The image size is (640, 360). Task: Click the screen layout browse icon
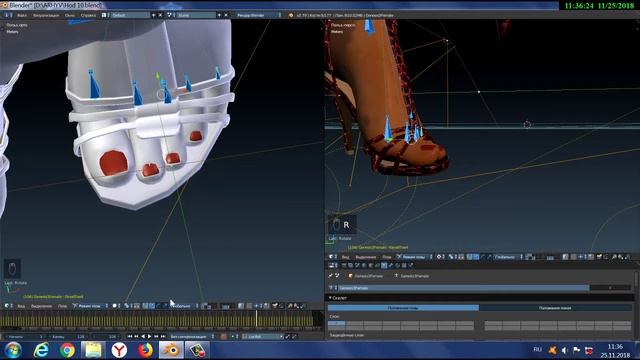click(x=105, y=15)
